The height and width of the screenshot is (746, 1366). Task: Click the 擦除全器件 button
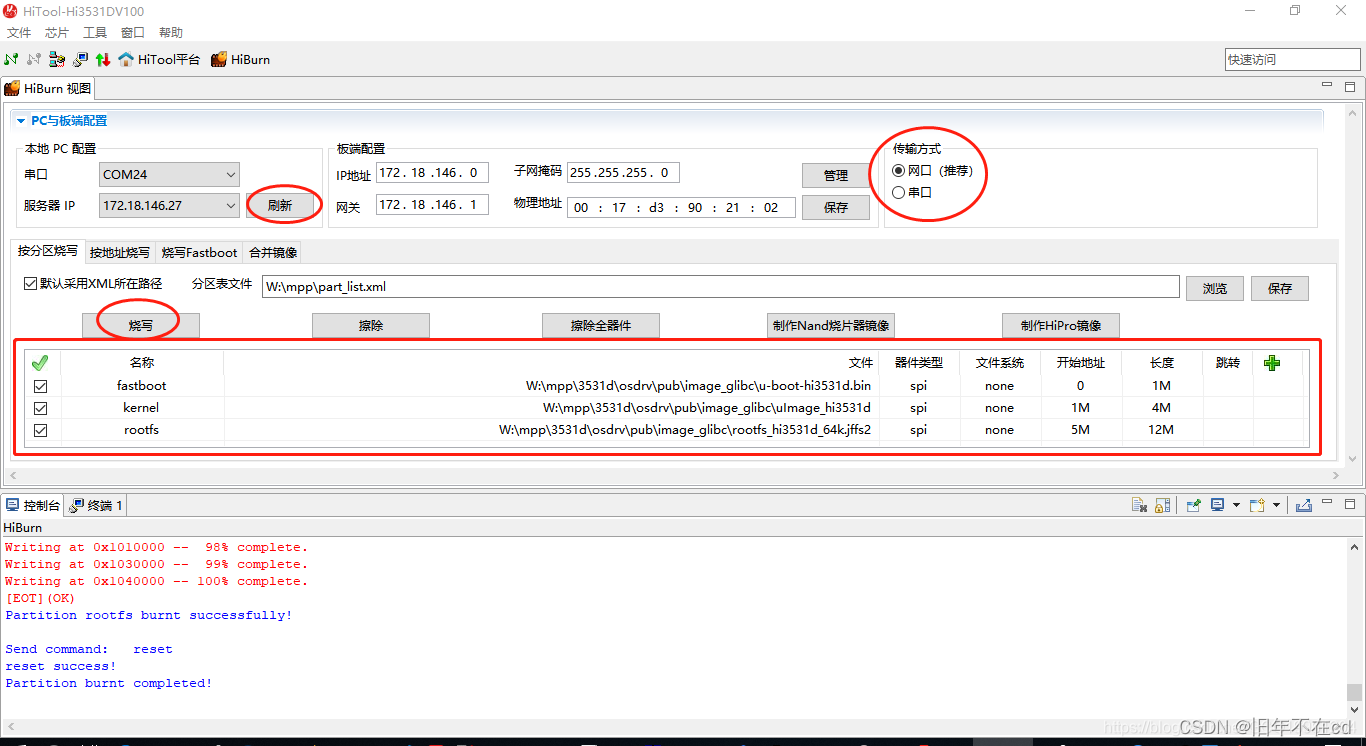[x=601, y=325]
